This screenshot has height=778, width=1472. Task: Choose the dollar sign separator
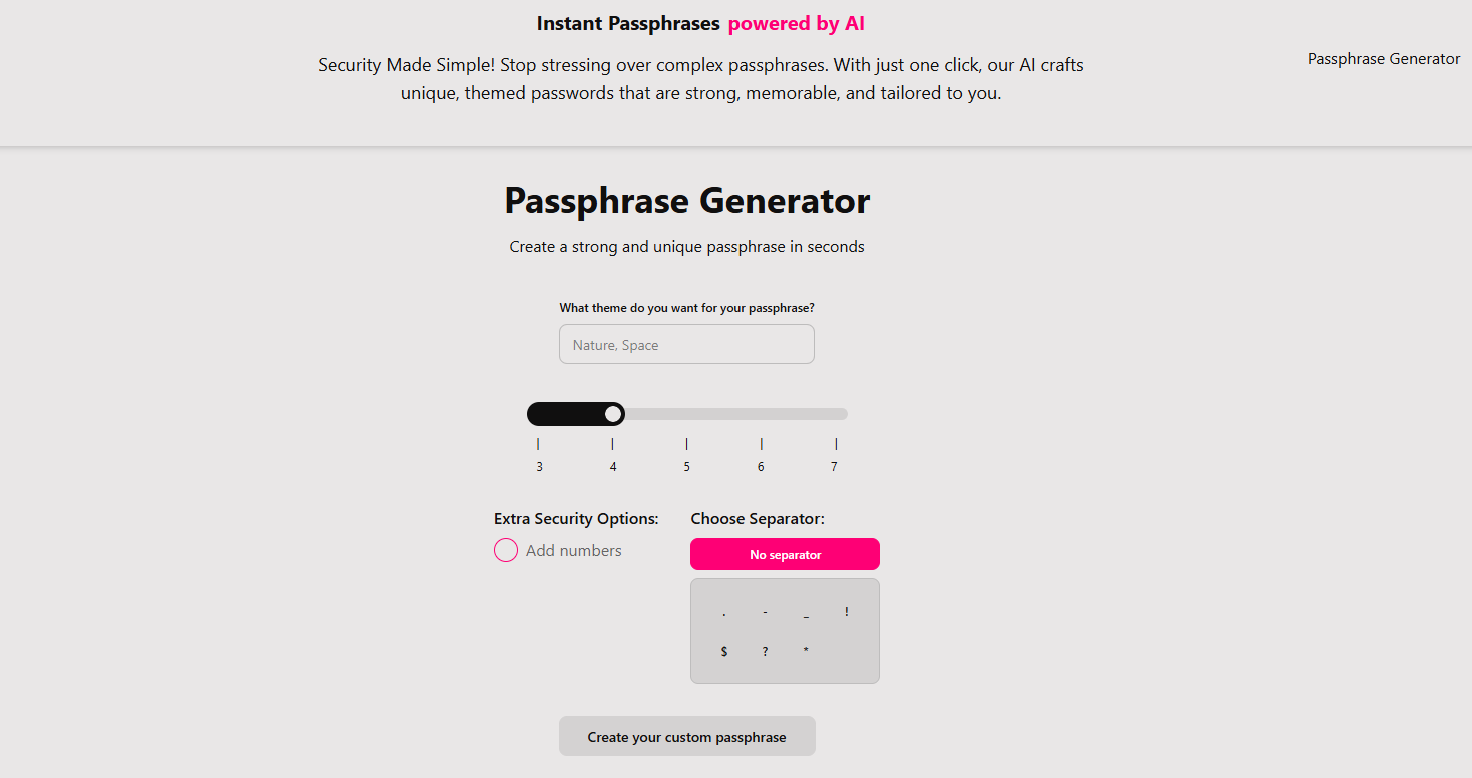723,652
